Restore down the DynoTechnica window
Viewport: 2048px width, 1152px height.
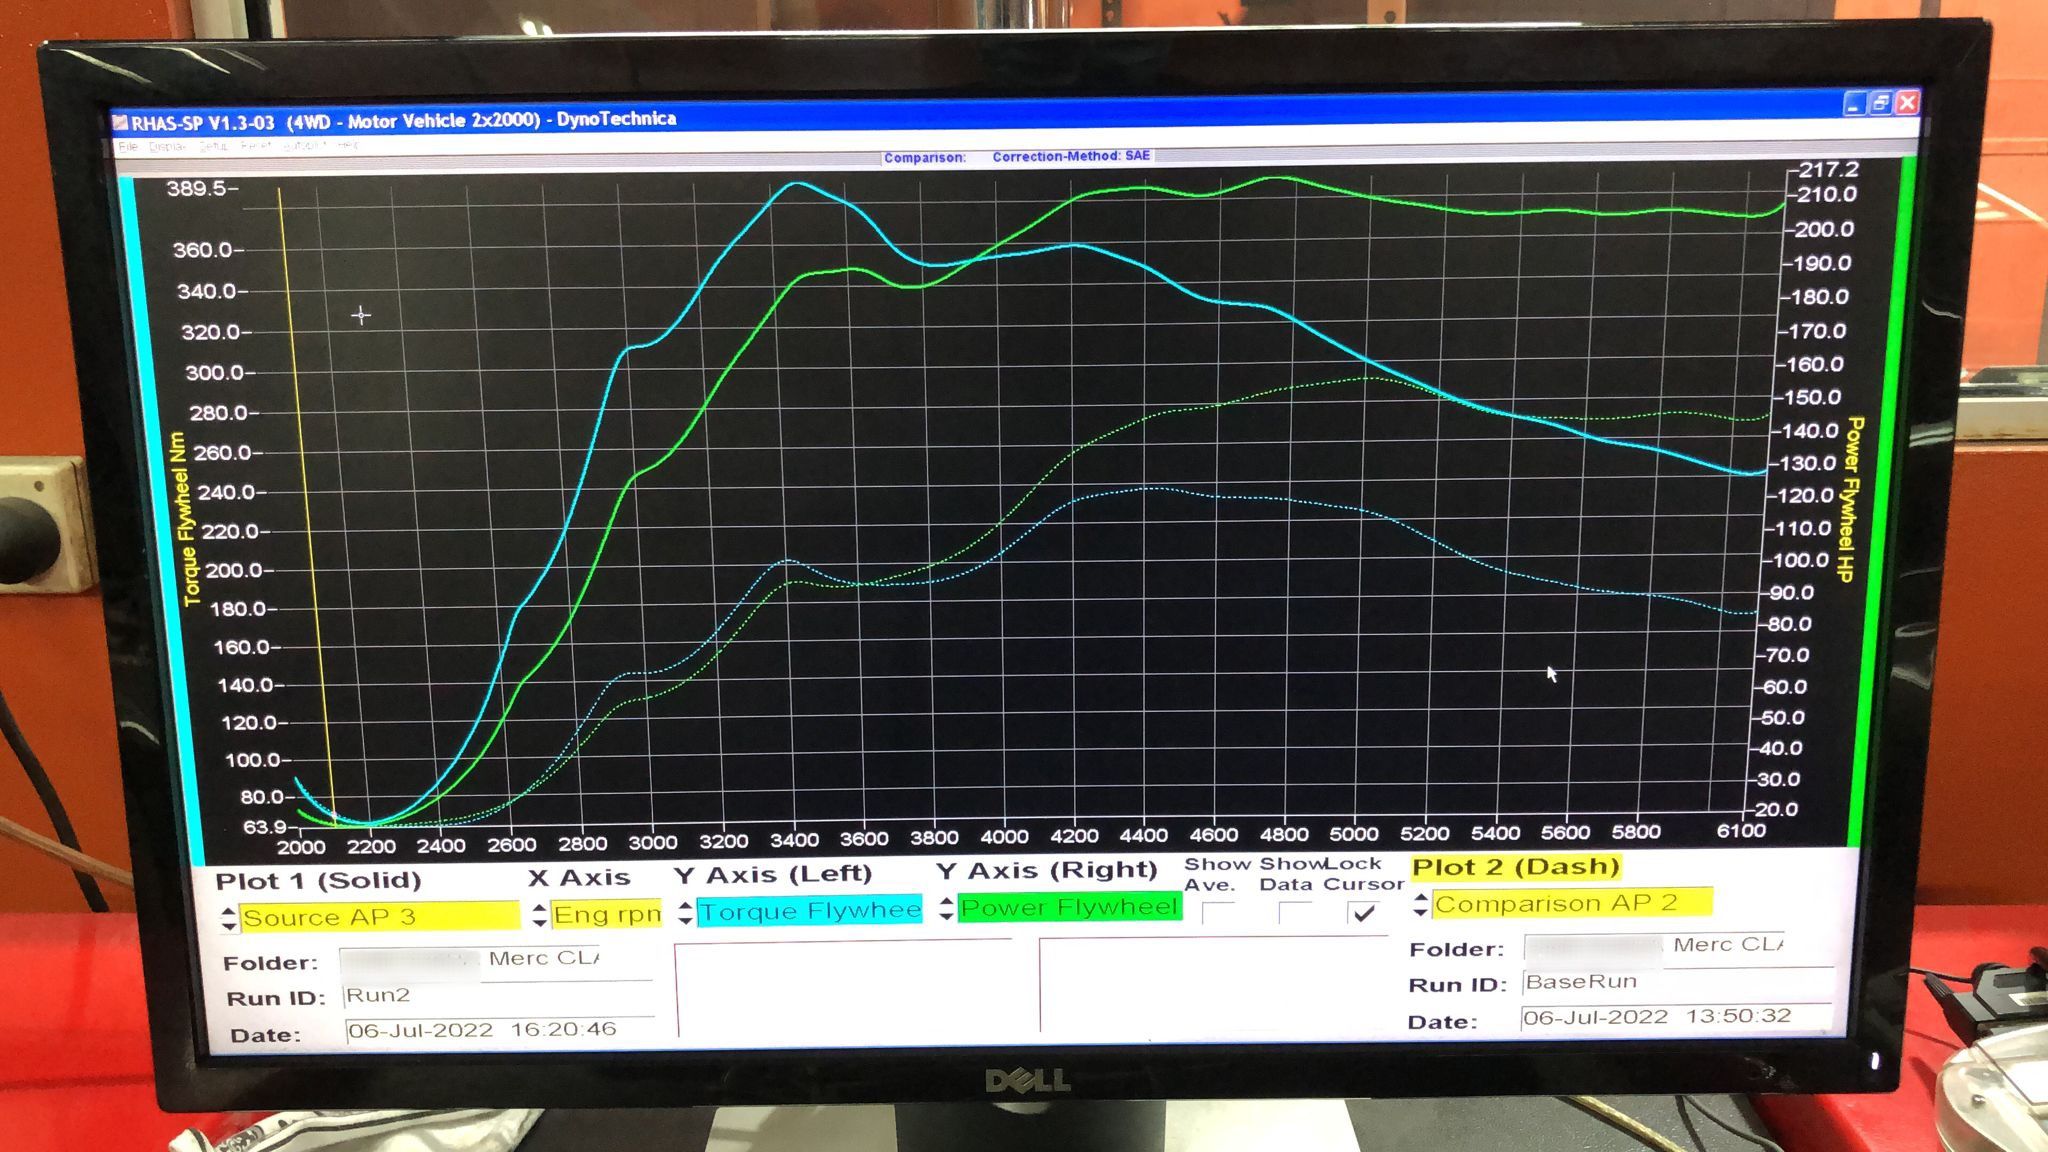coord(1881,103)
